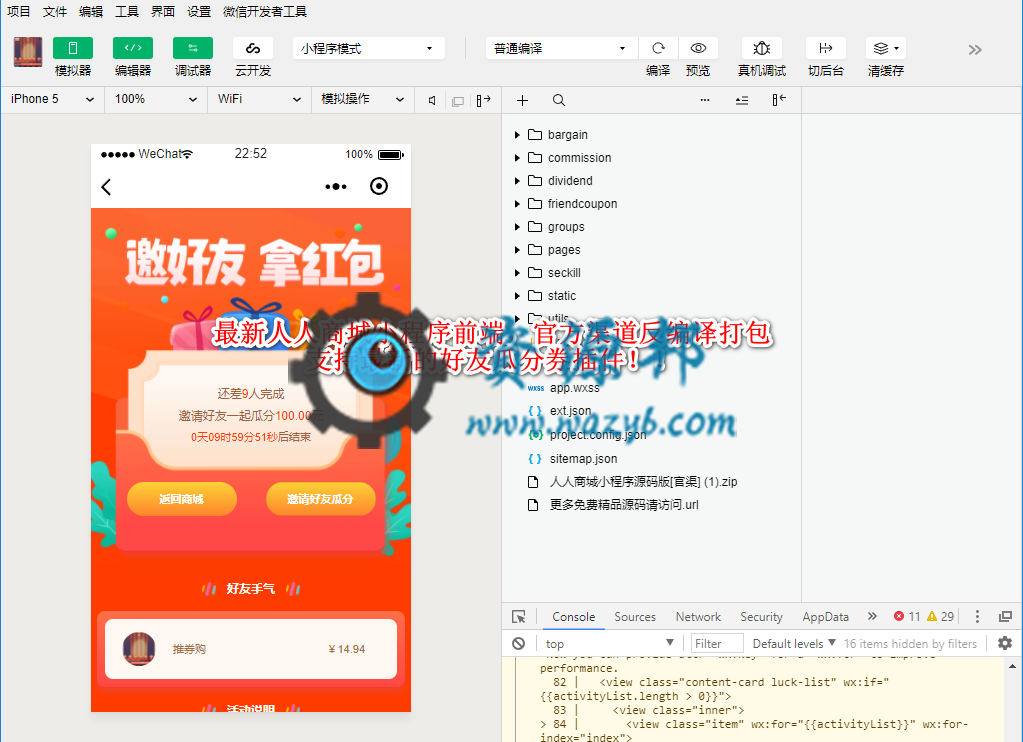Open the 设置 menu
Image resolution: width=1023 pixels, height=742 pixels.
(198, 12)
